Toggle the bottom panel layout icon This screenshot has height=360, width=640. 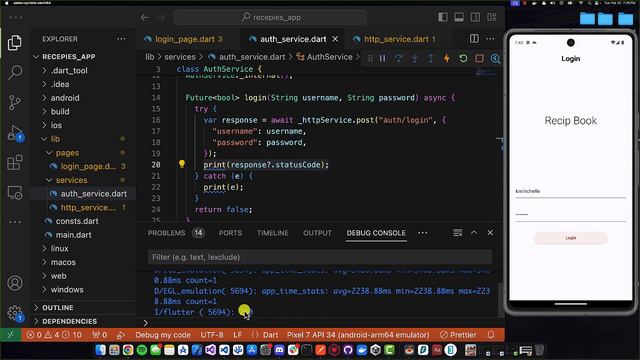coord(459,17)
